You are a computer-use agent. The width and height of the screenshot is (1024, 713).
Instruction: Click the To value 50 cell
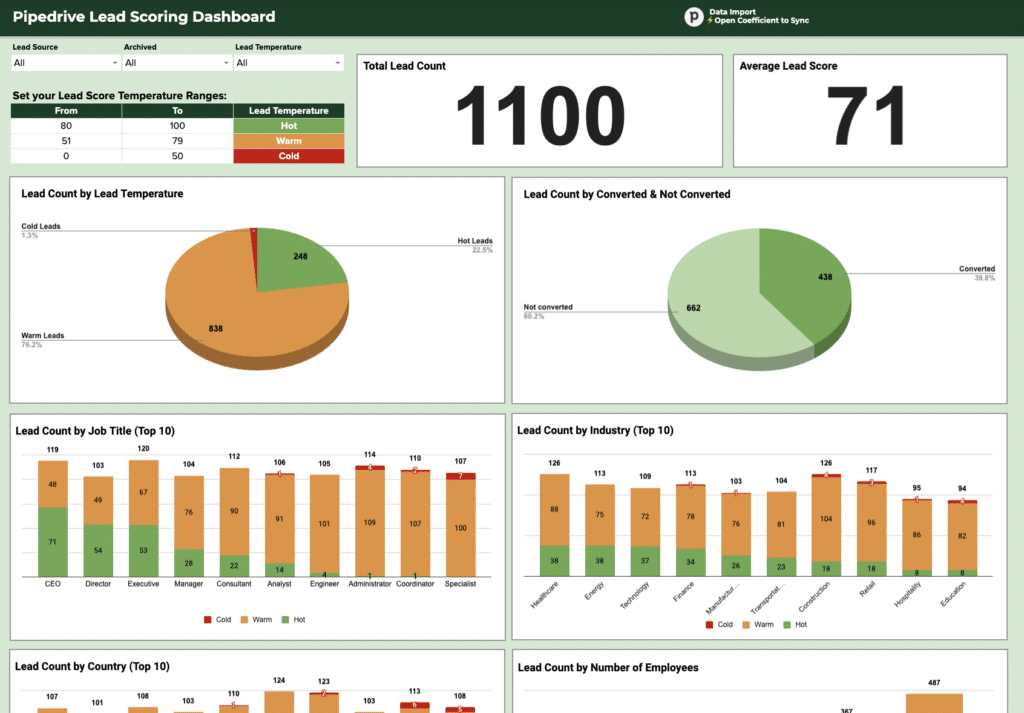[177, 156]
